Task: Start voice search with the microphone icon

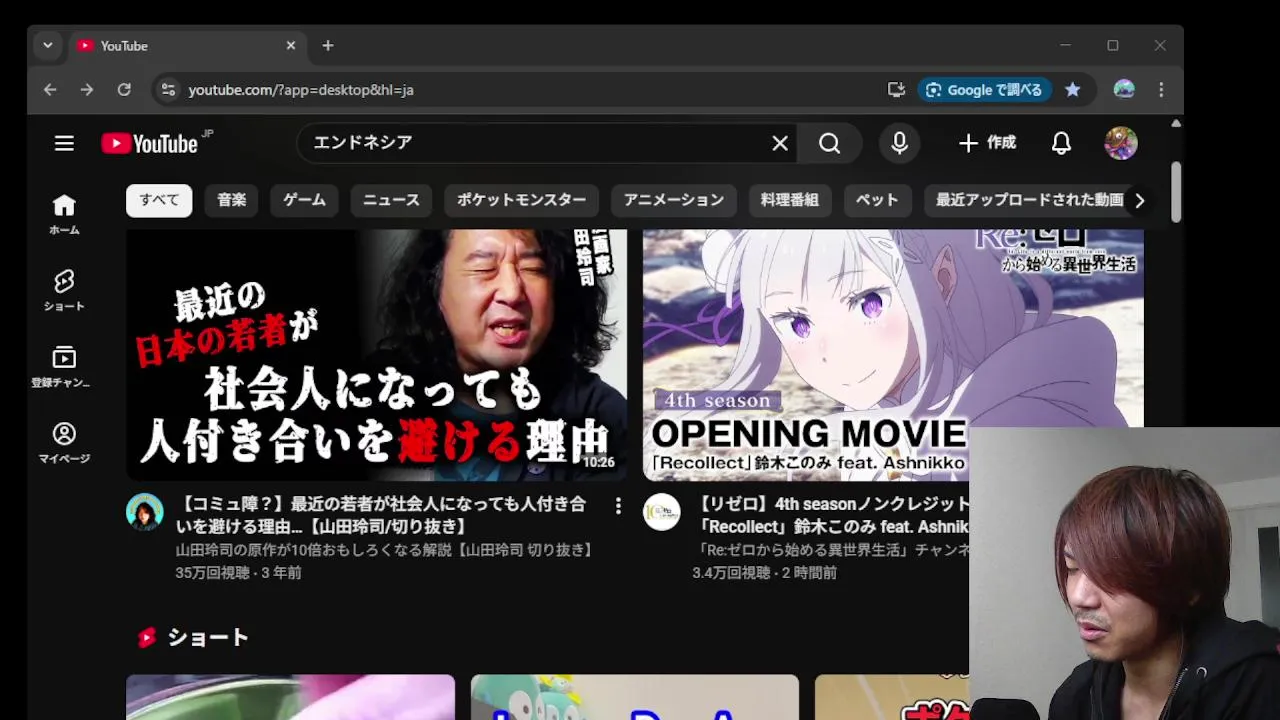Action: (x=900, y=143)
